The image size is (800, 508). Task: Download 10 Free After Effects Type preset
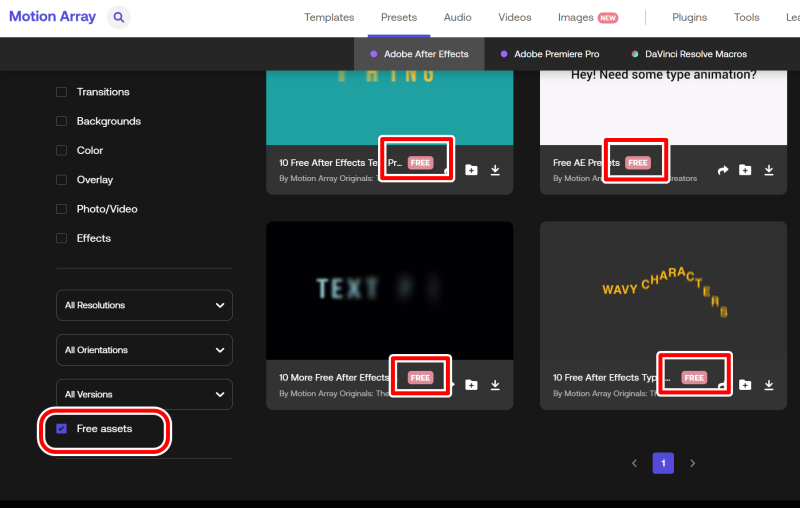(x=769, y=385)
